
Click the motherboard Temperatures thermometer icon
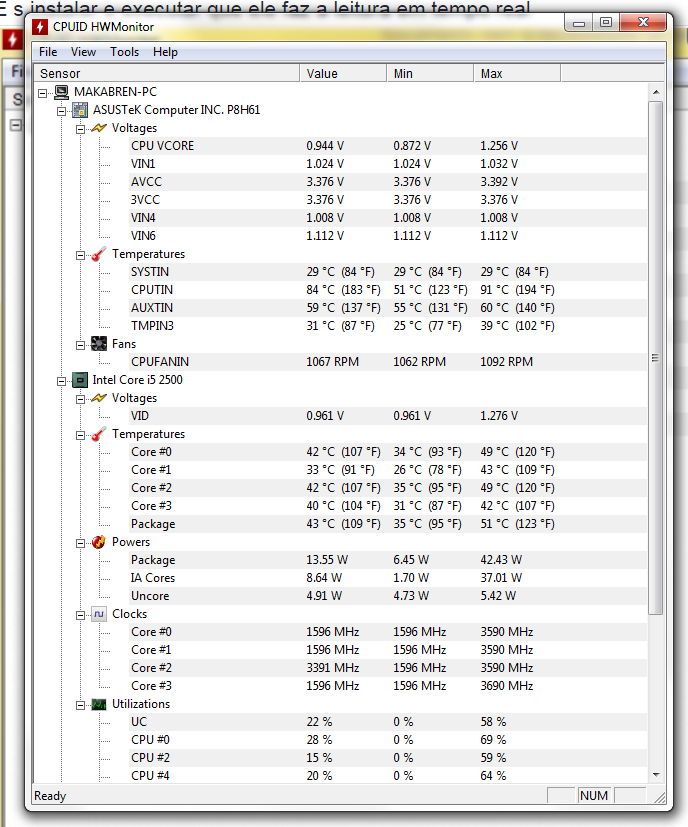pyautogui.click(x=99, y=254)
